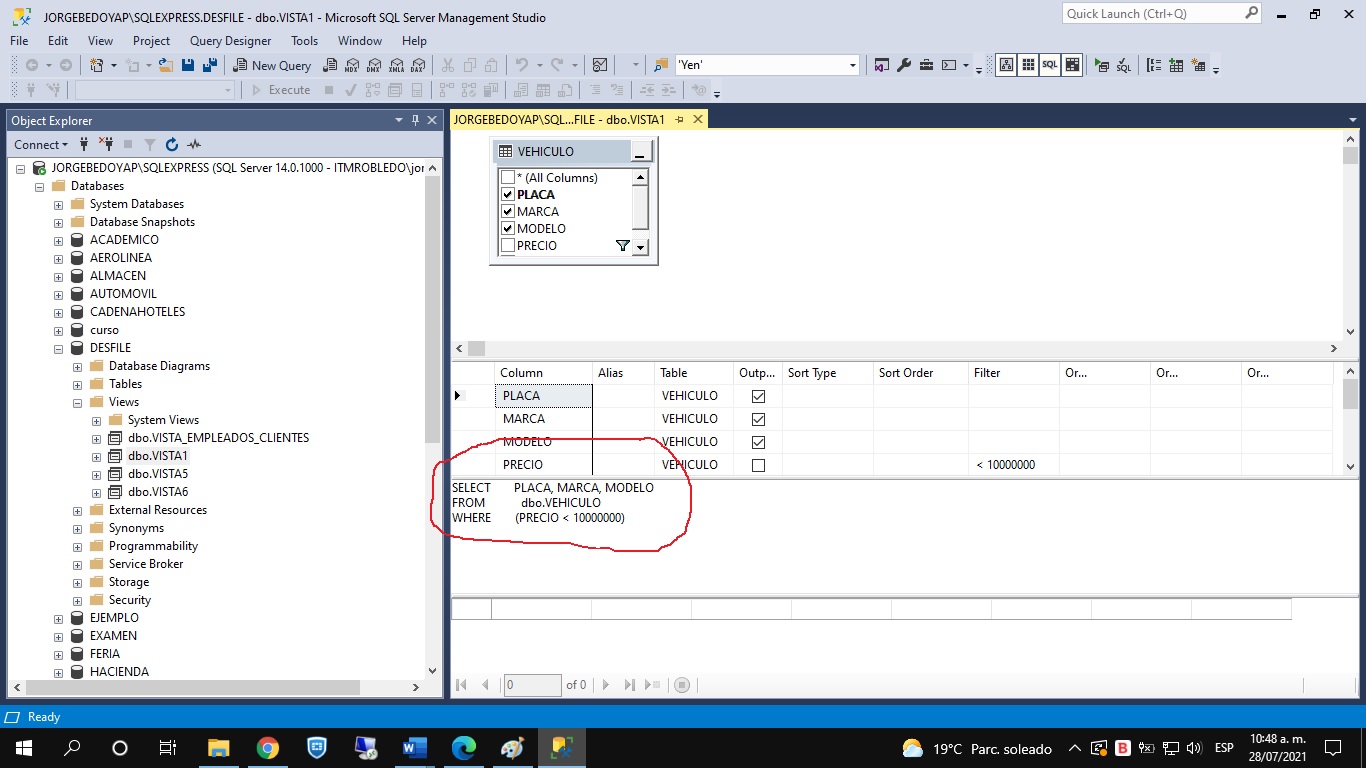Image resolution: width=1366 pixels, height=768 pixels.
Task: Select the dbo.VISTA6 view
Action: [x=158, y=492]
